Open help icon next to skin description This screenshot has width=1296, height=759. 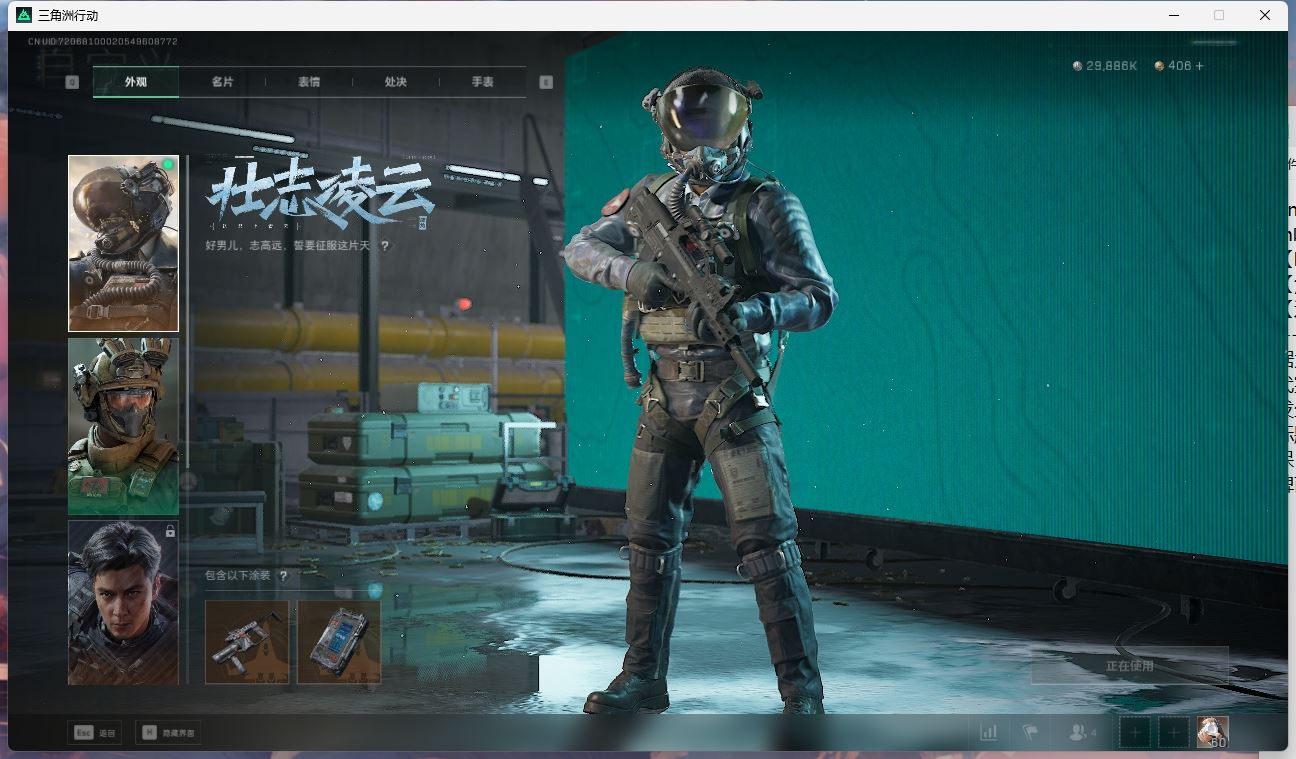point(385,246)
